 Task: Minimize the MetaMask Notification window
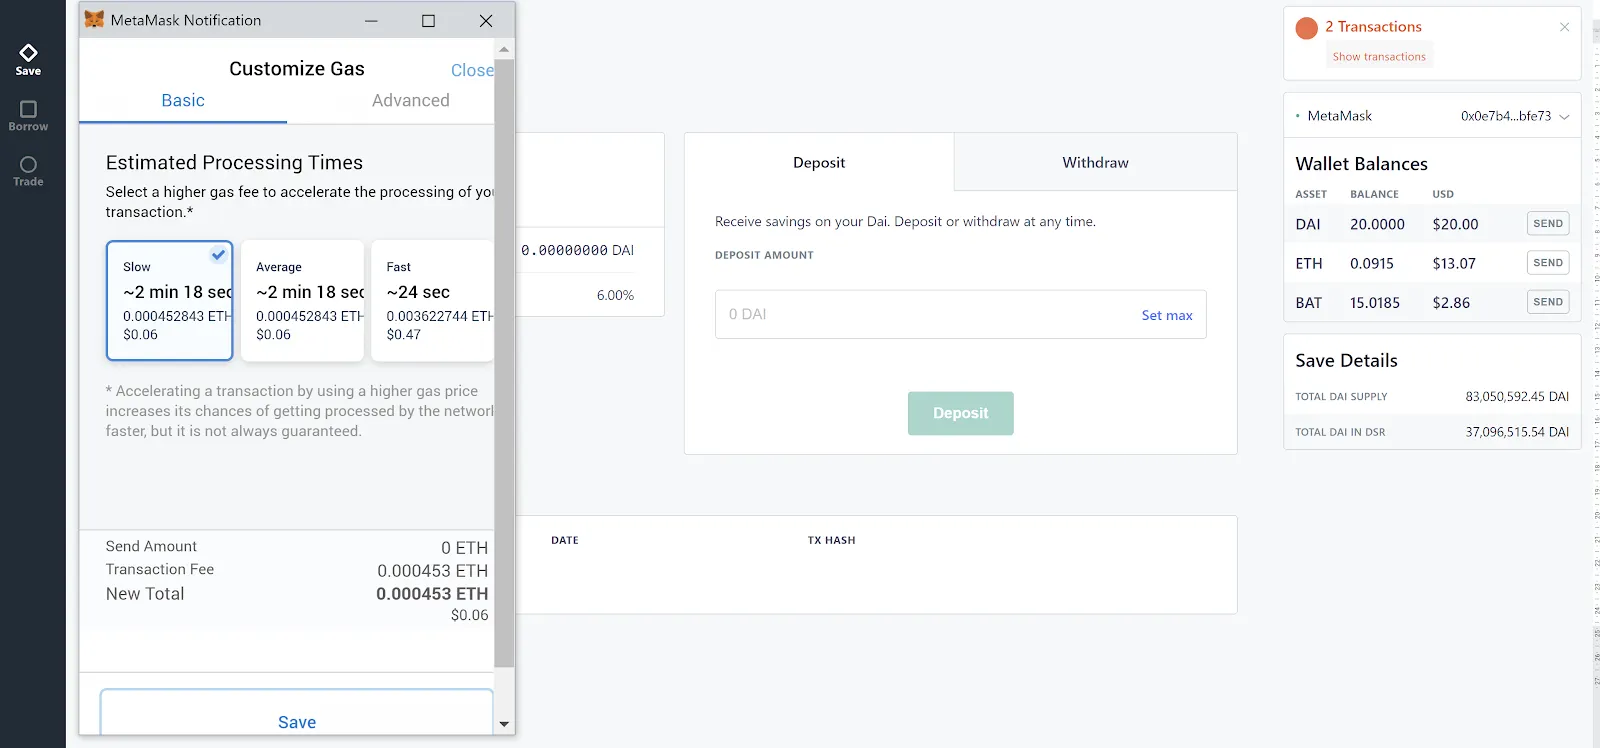pos(371,21)
